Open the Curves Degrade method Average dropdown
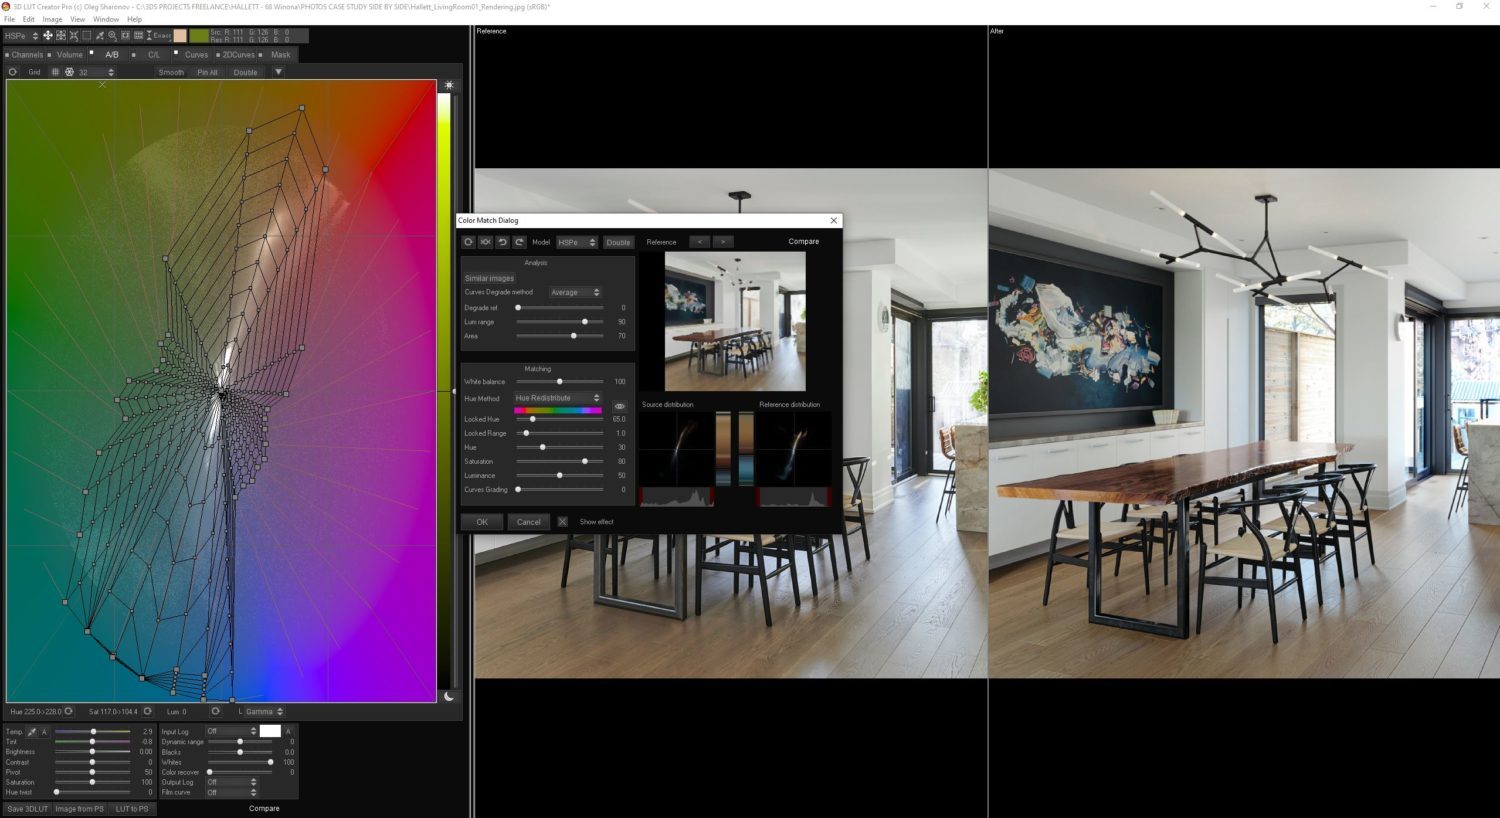Viewport: 1500px width, 818px height. [575, 292]
